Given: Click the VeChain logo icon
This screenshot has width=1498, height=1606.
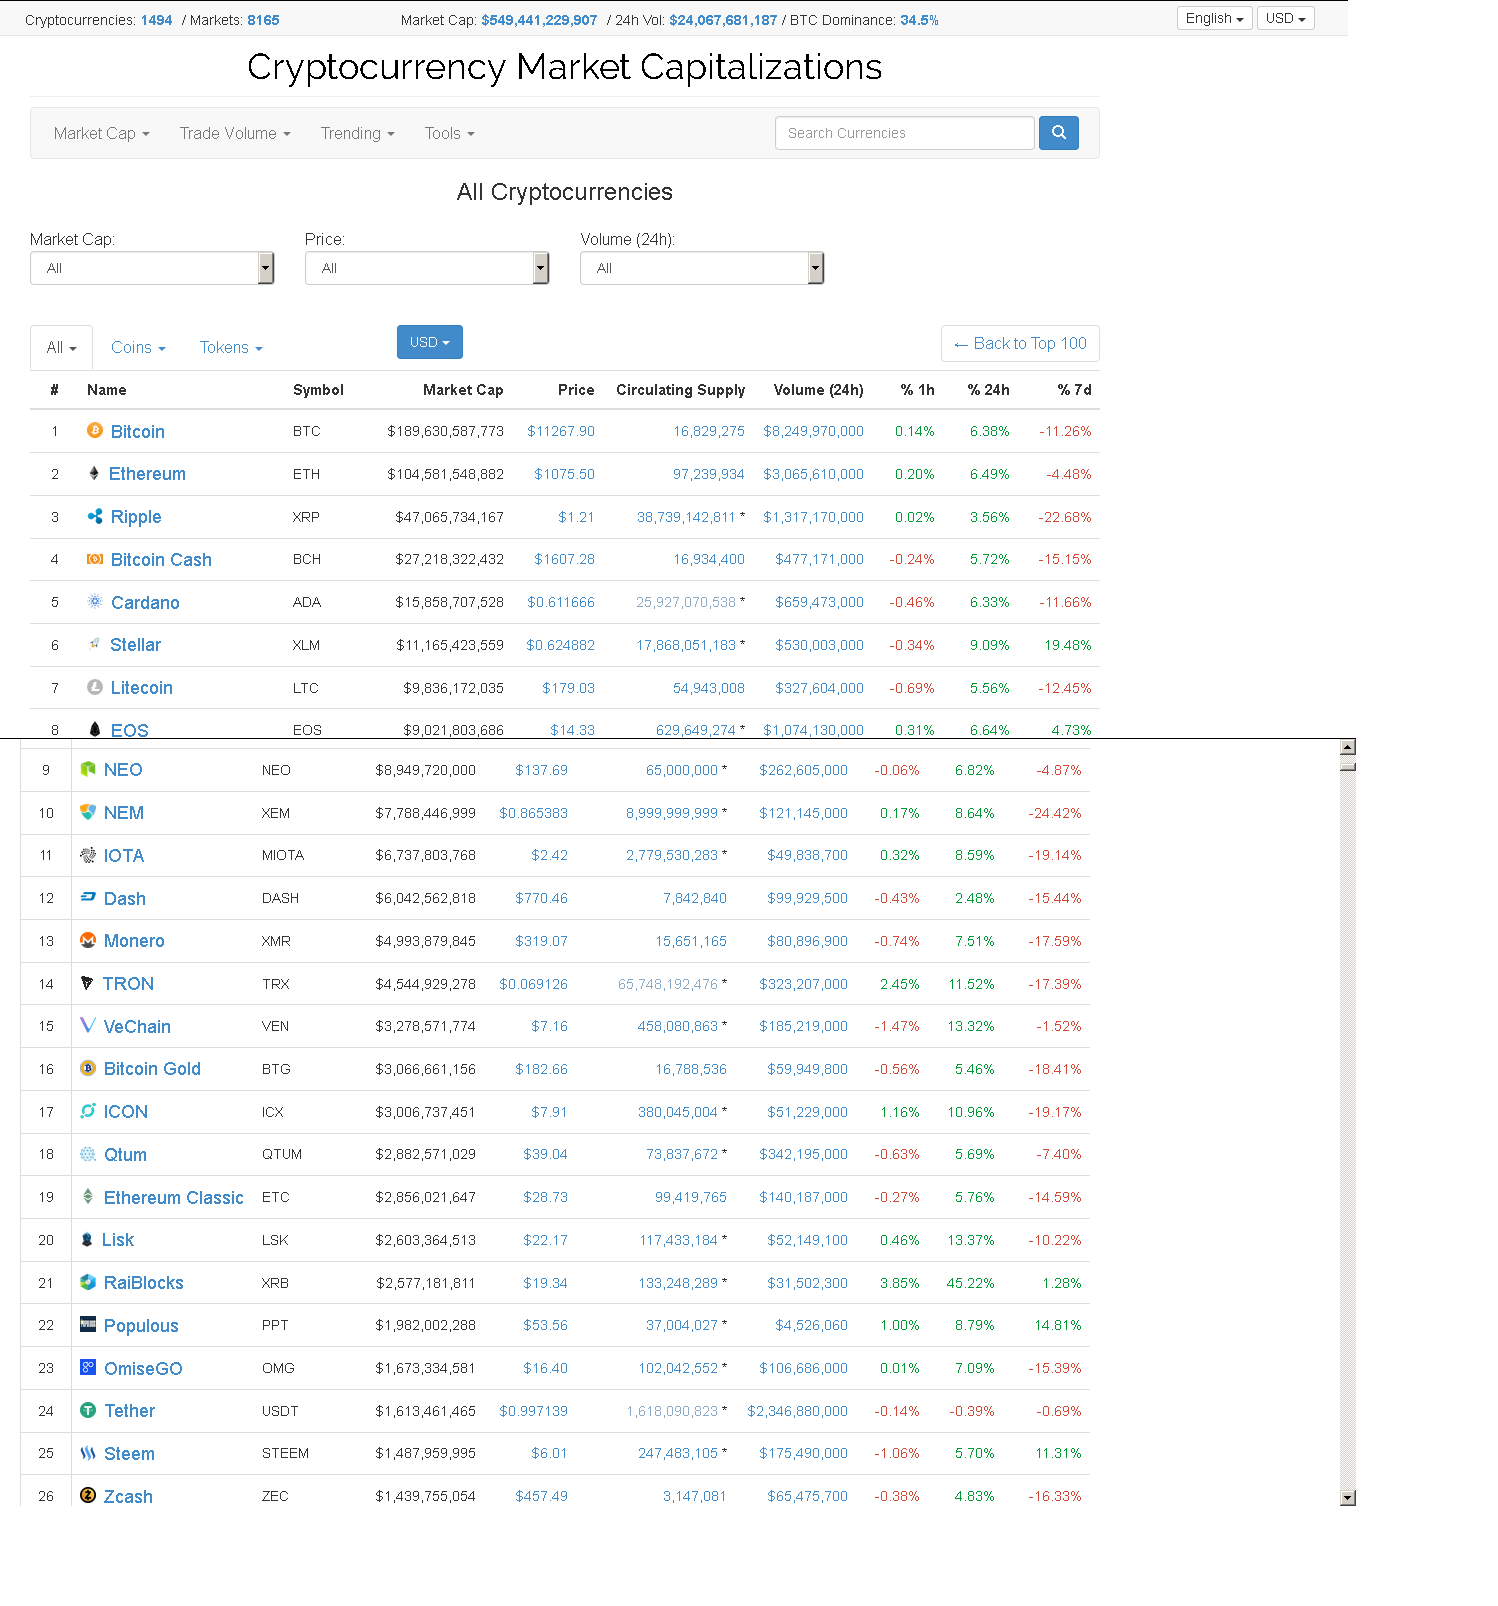Looking at the screenshot, I should coord(88,1025).
